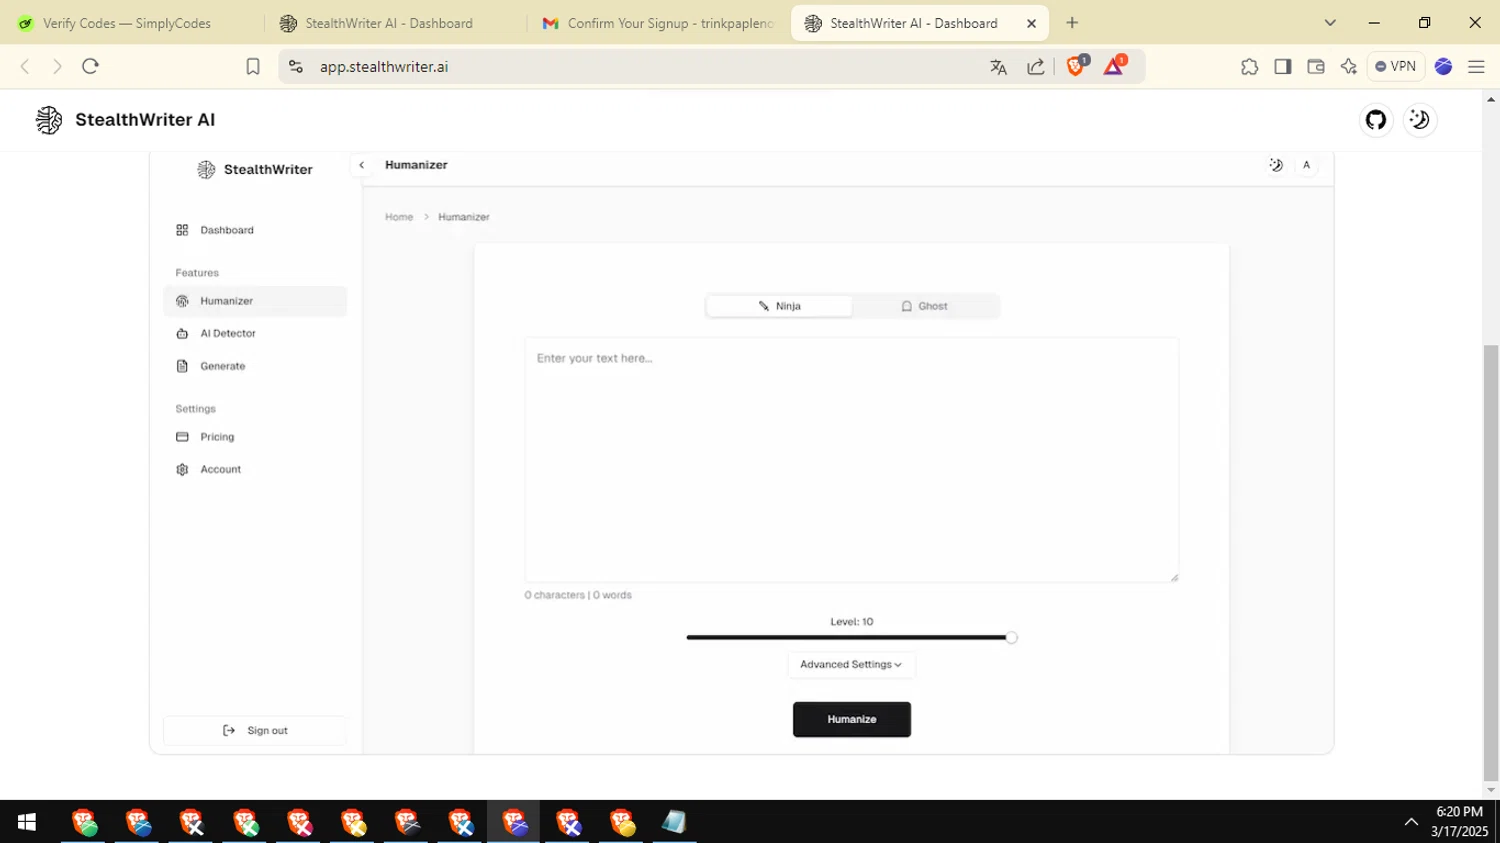Open Brave Wallet icon
The height and width of the screenshot is (843, 1500).
point(1315,67)
